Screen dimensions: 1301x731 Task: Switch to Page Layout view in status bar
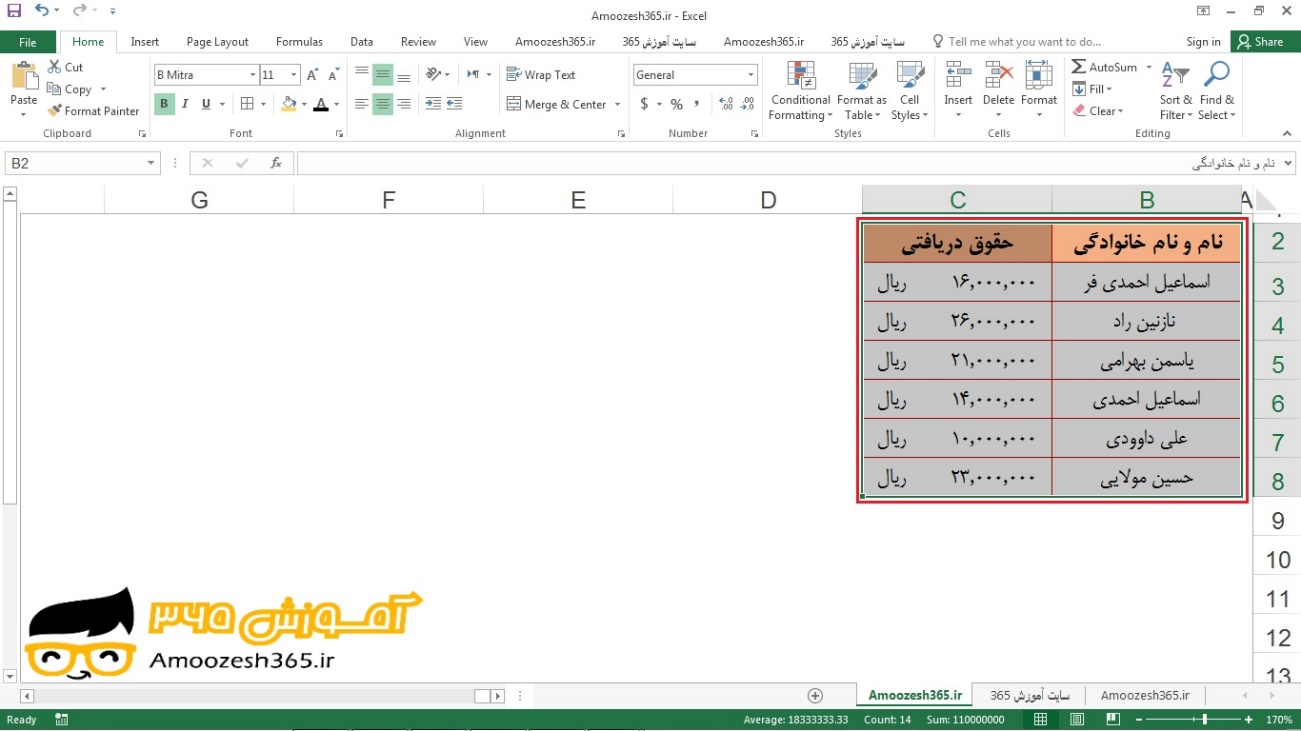pyautogui.click(x=1077, y=720)
